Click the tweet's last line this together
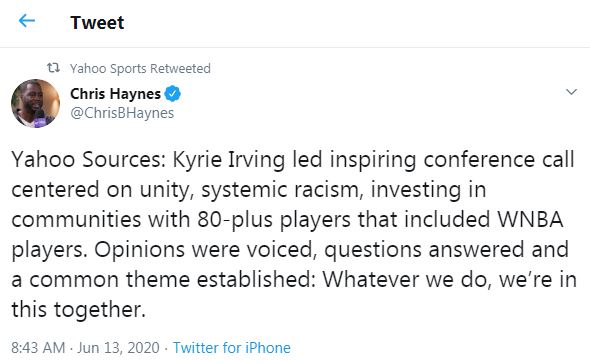Image resolution: width=590 pixels, height=363 pixels. pyautogui.click(x=78, y=310)
